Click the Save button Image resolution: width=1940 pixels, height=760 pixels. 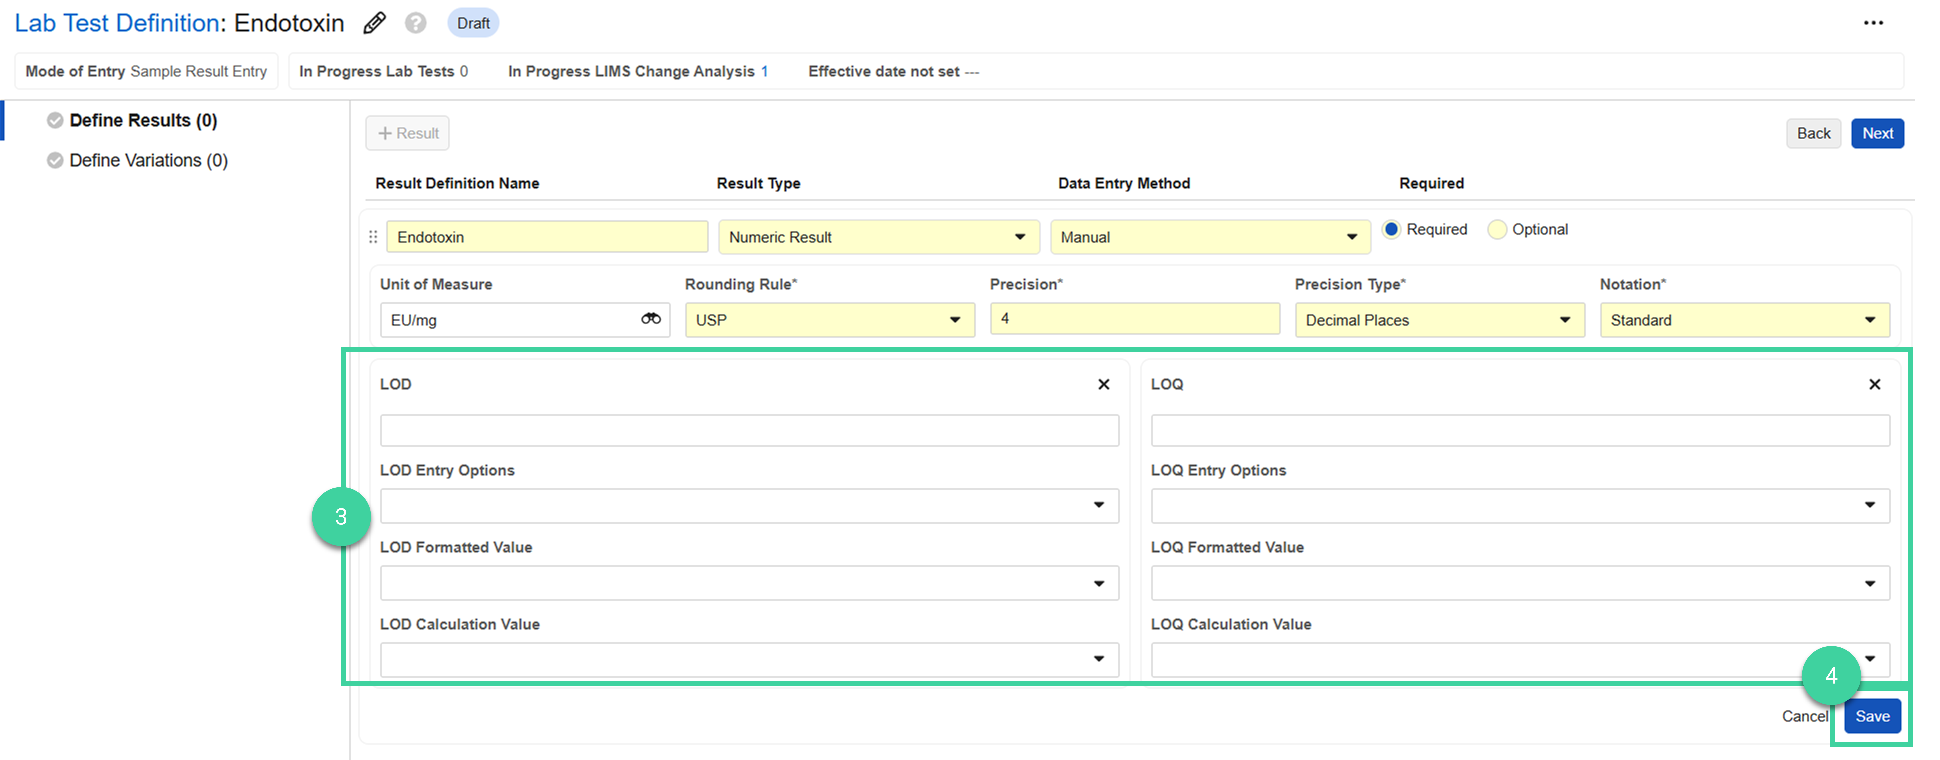tap(1872, 716)
